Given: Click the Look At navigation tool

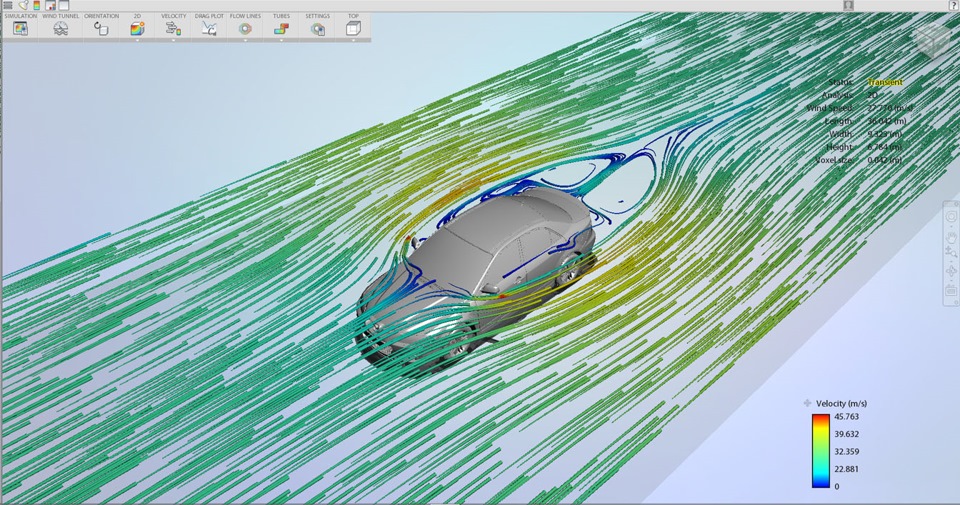Looking at the screenshot, I should click(x=951, y=271).
